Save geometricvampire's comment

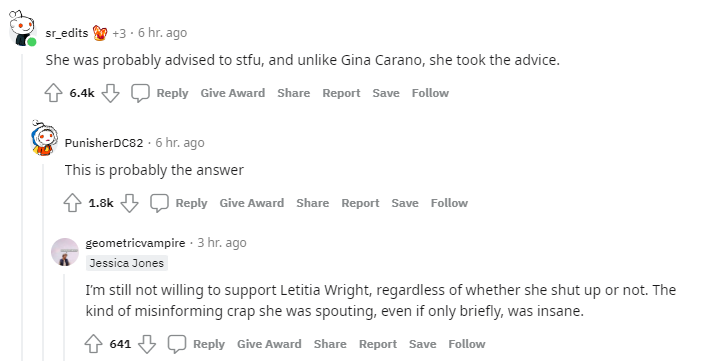[x=422, y=344]
